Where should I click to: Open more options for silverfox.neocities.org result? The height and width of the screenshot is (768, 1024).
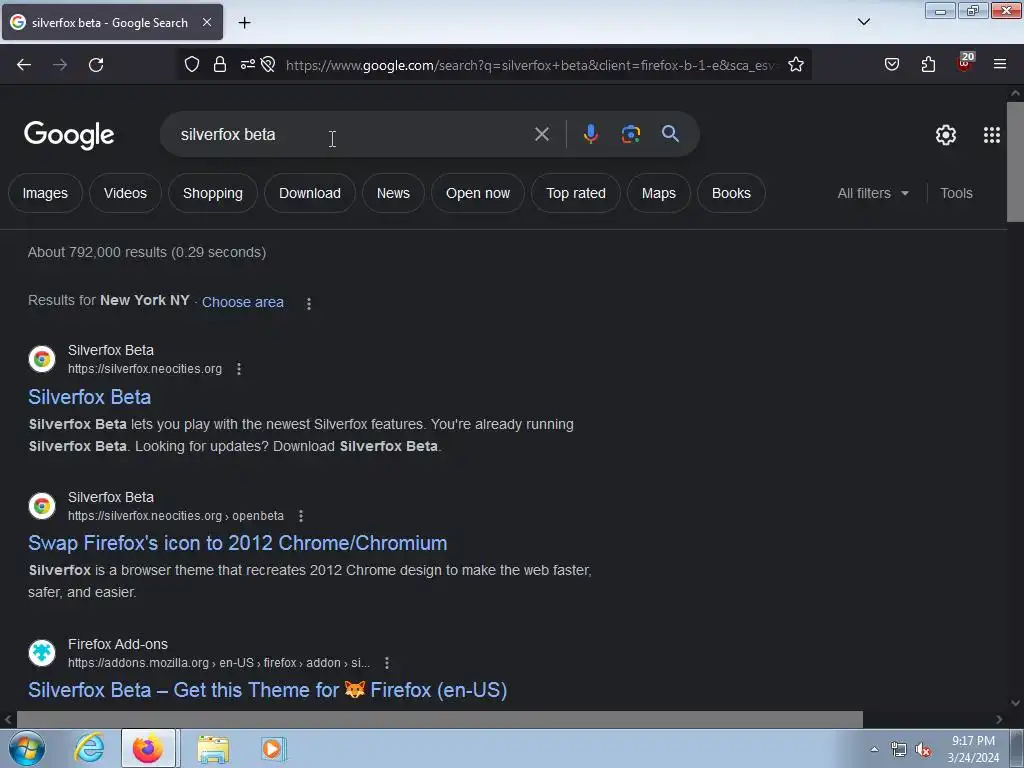click(239, 369)
